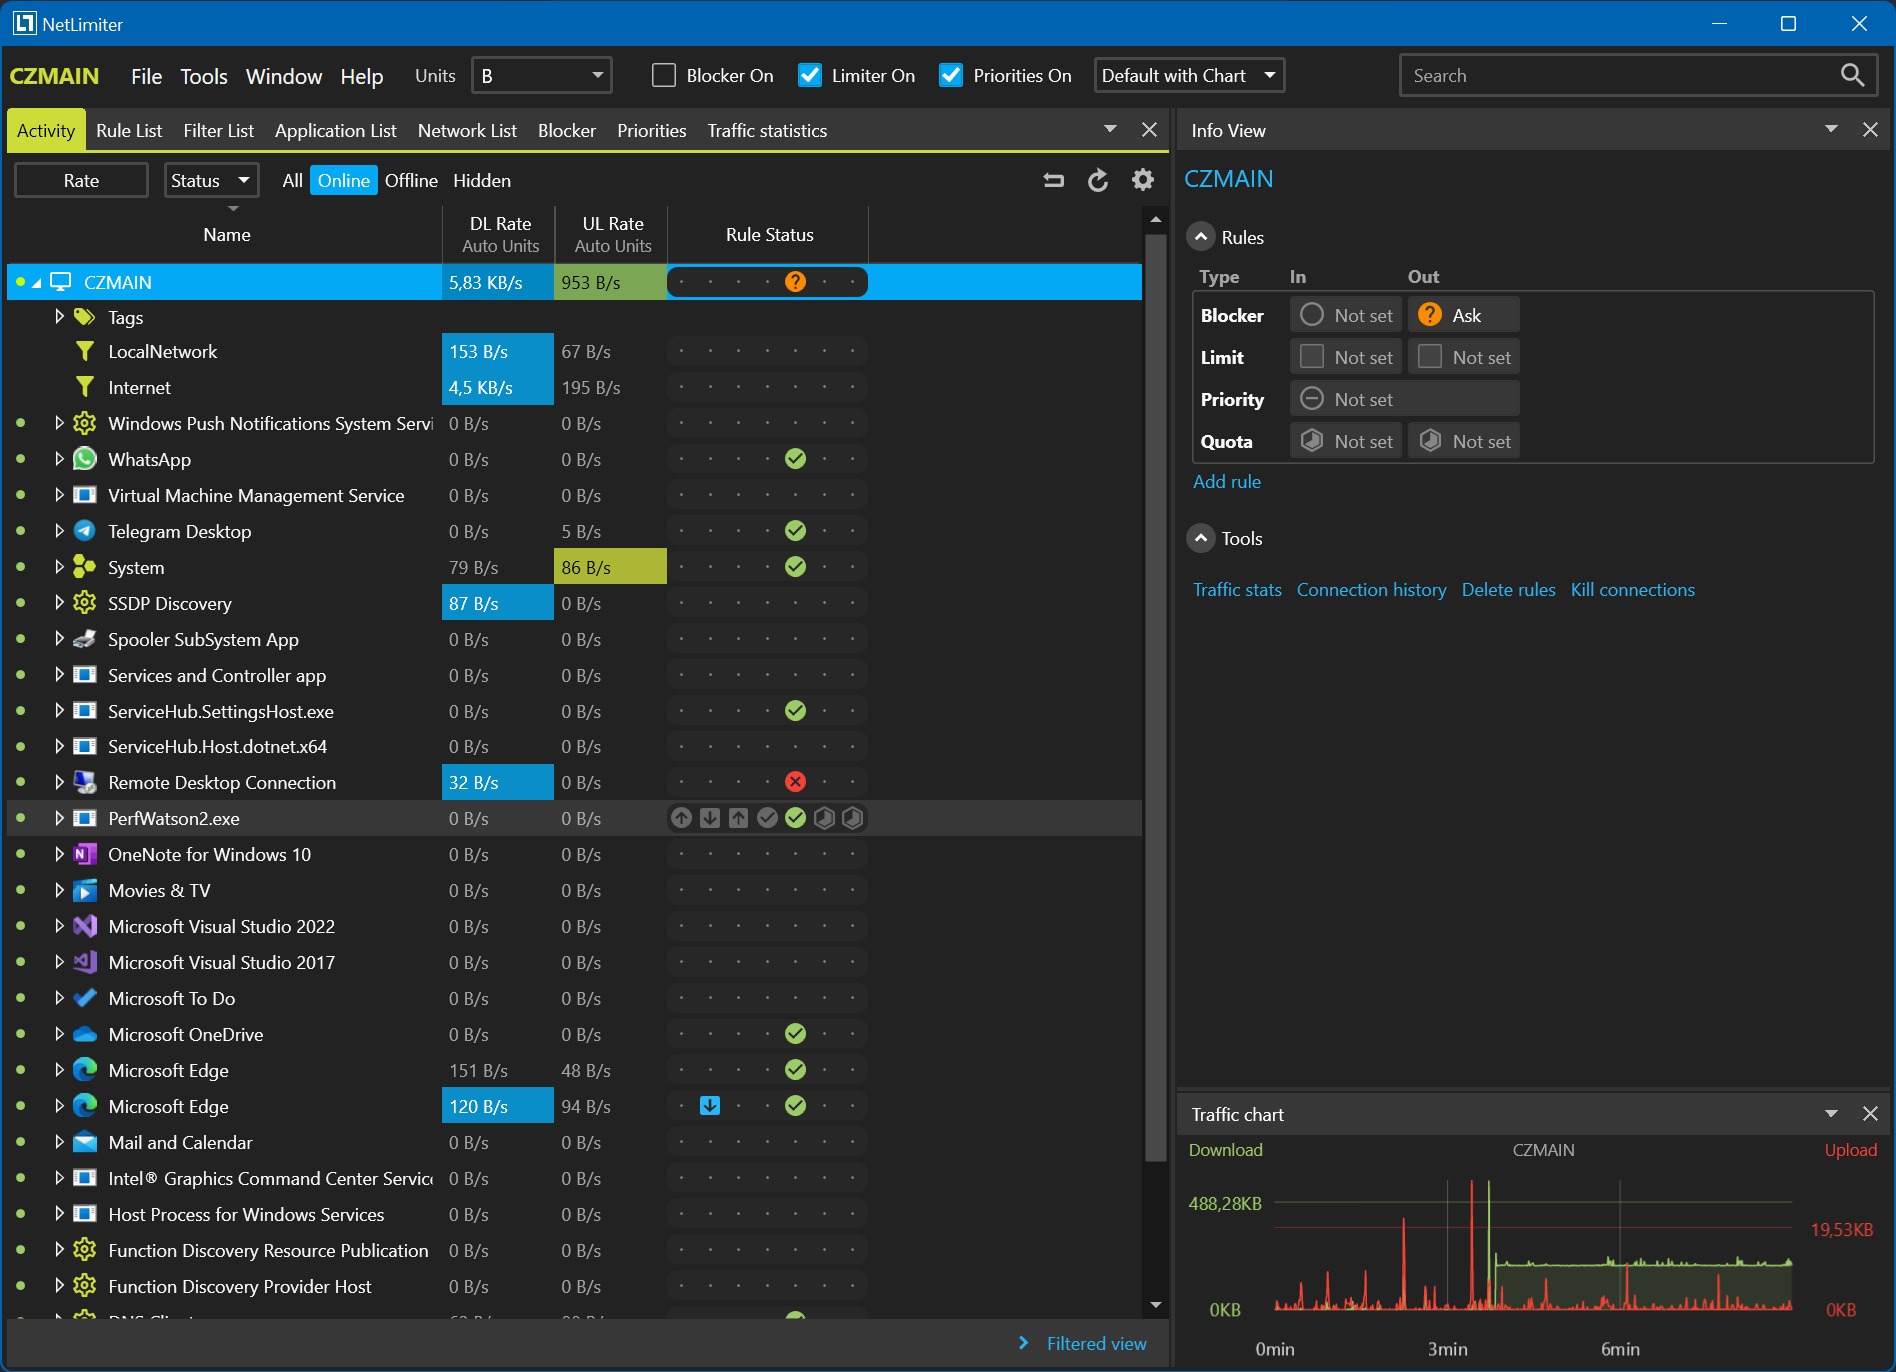Collapse the Tools section
The width and height of the screenshot is (1896, 1372).
[x=1201, y=538]
